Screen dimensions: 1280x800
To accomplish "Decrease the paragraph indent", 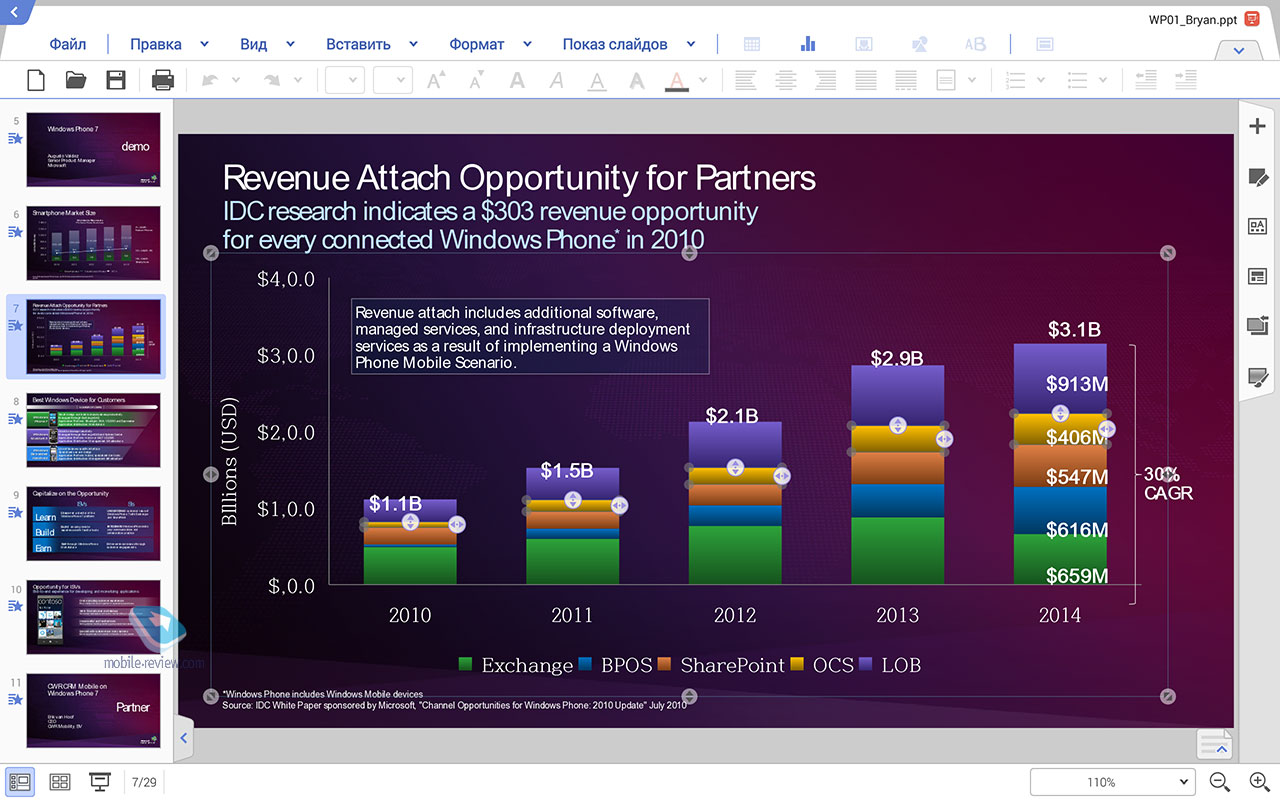I will (x=1146, y=80).
